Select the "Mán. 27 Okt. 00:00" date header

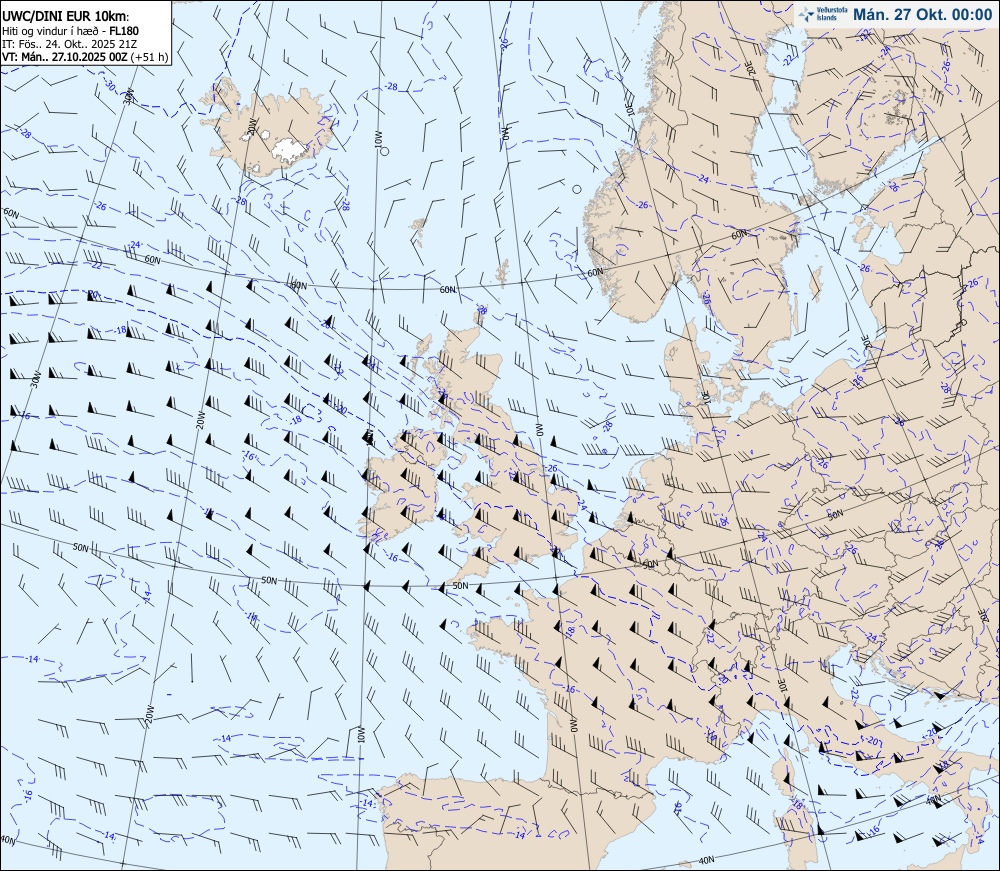tap(922, 15)
